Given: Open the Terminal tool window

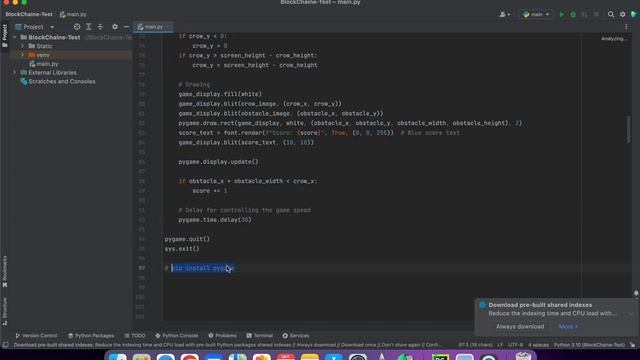Looking at the screenshot, I should pyautogui.click(x=260, y=336).
